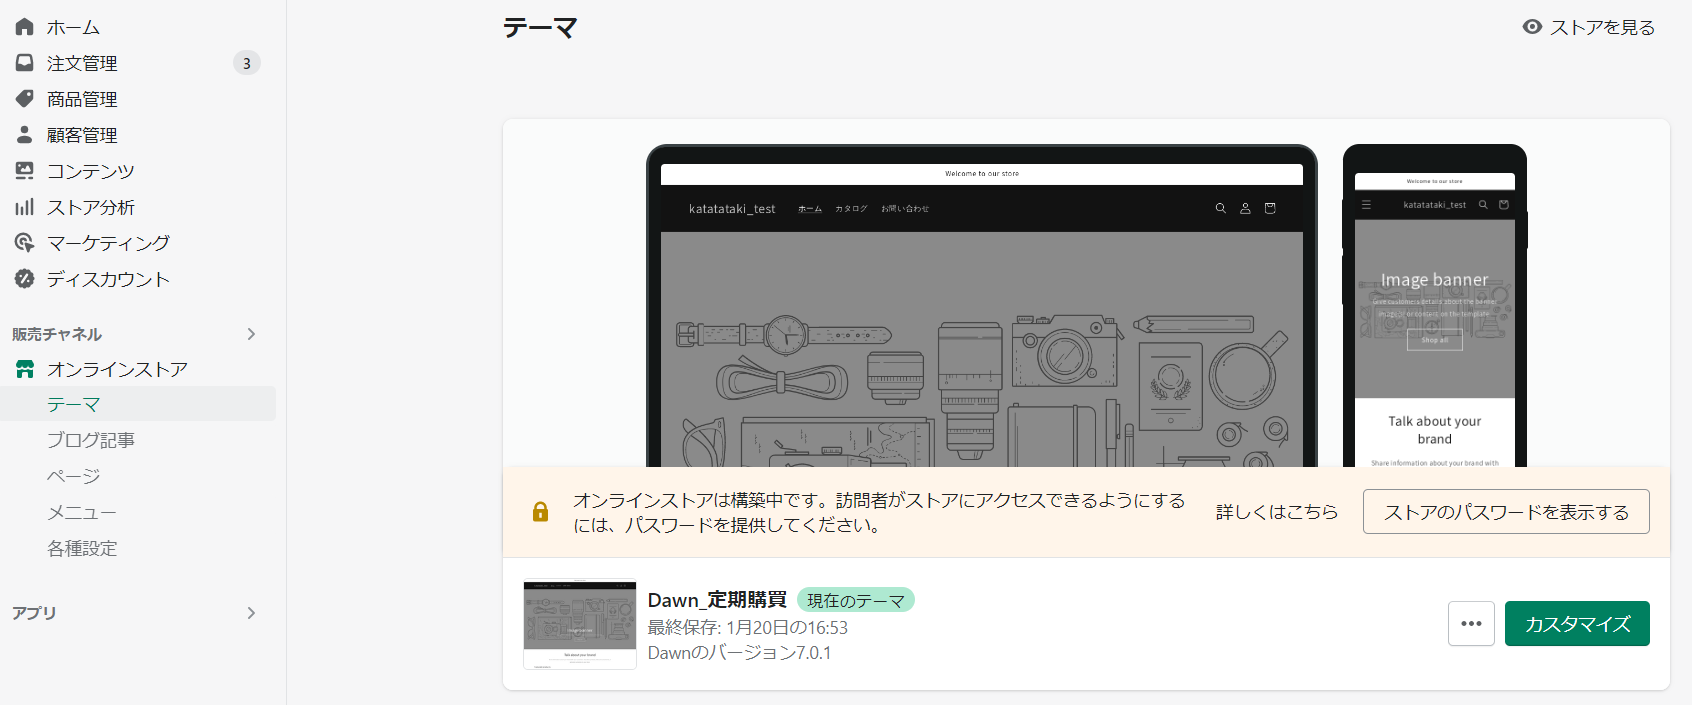Image resolution: width=1692 pixels, height=705 pixels.
Task: Click the account icon in desktop preview
Action: click(1245, 208)
